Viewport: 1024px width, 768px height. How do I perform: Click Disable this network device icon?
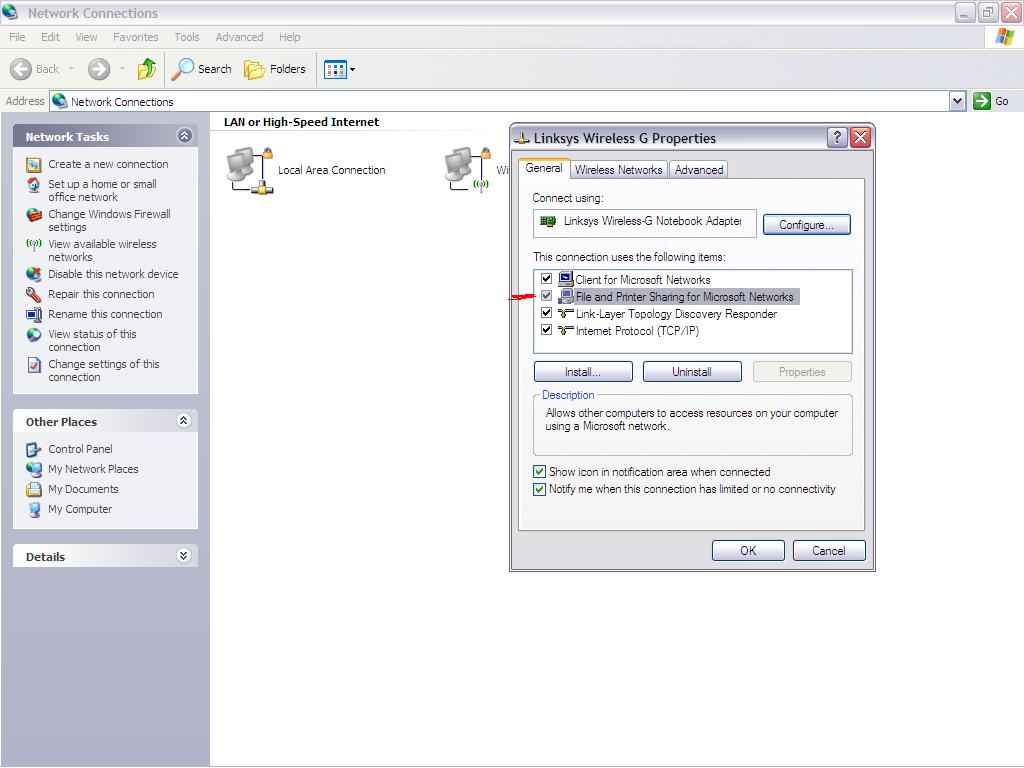pyautogui.click(x=34, y=274)
